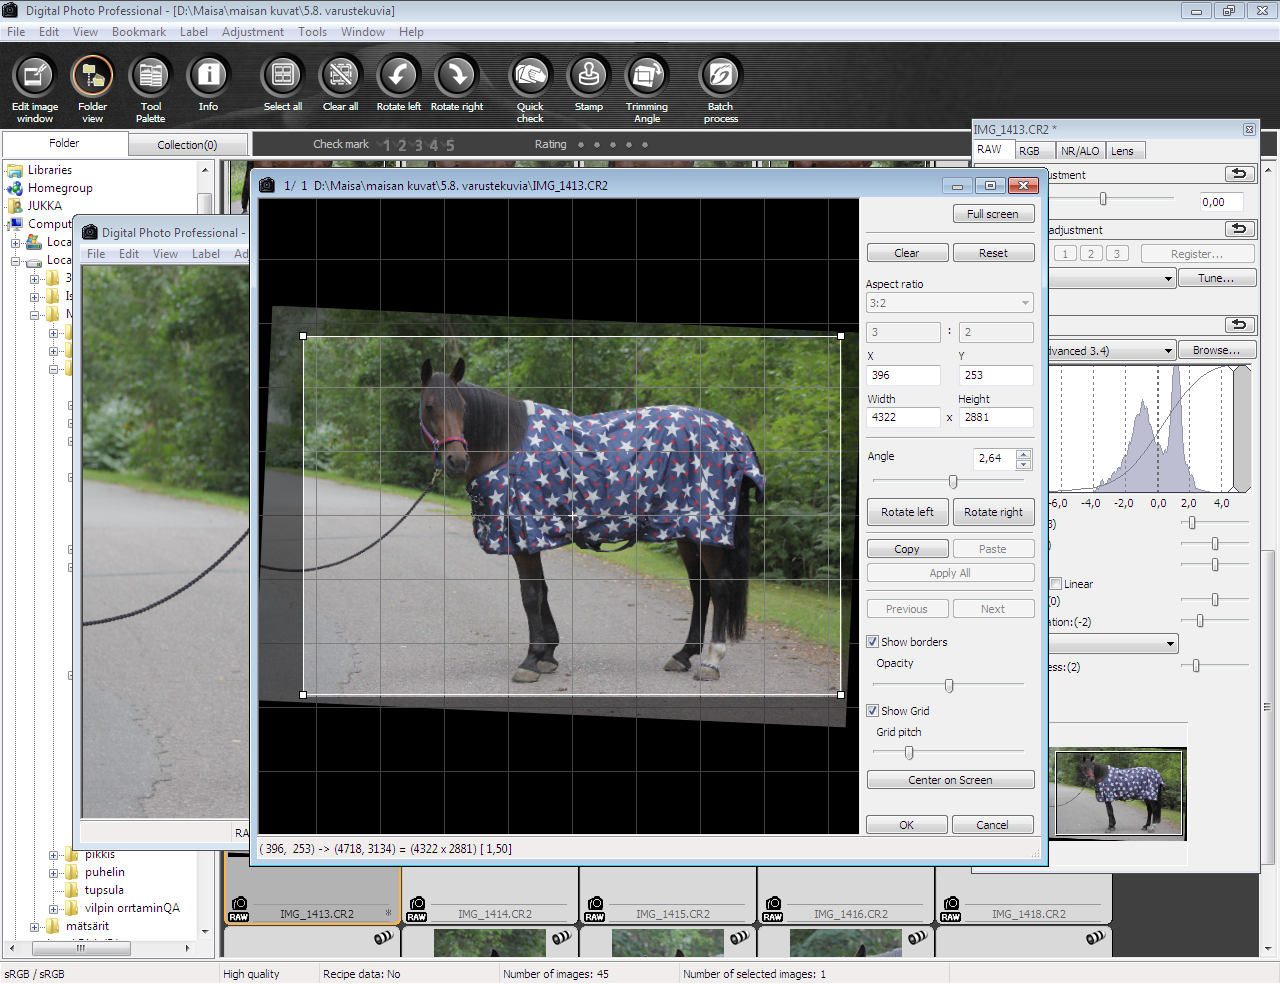Close the tool palette with its X icon
The height and width of the screenshot is (984, 1280).
point(1249,129)
